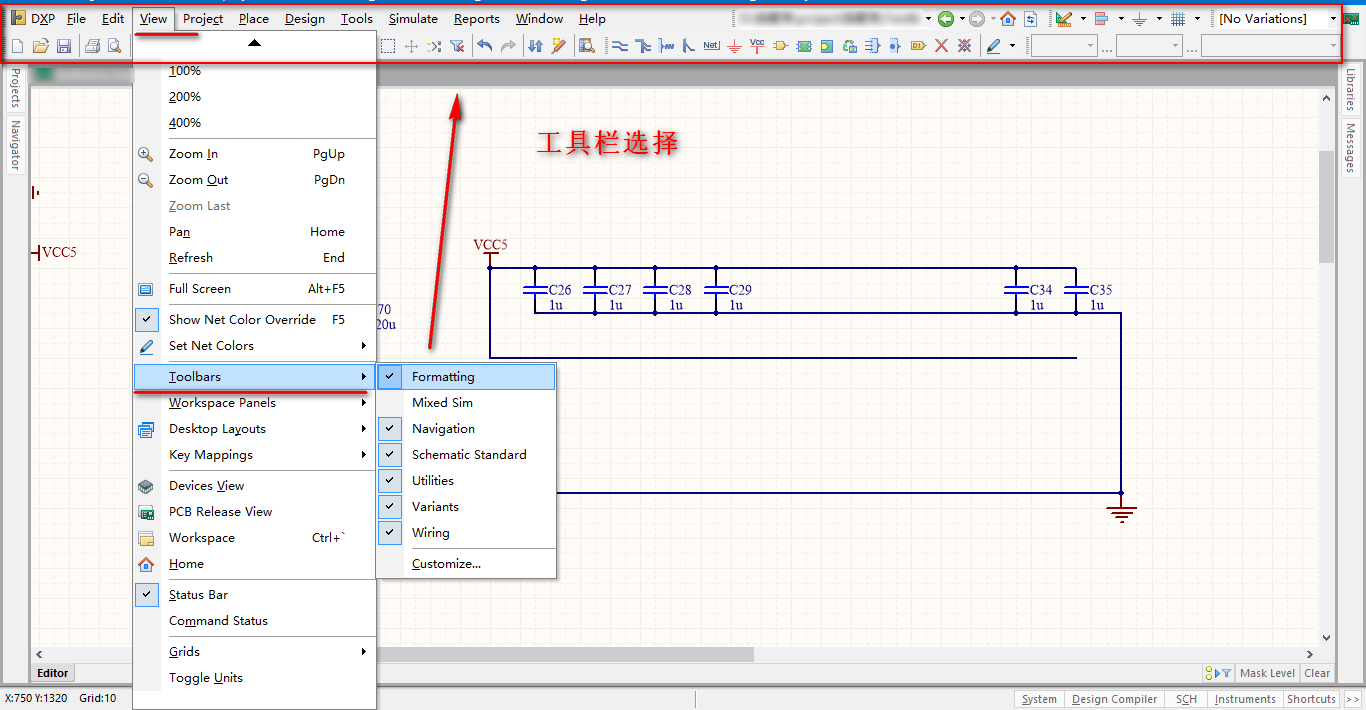Open the No Variations dropdown

1333,19
